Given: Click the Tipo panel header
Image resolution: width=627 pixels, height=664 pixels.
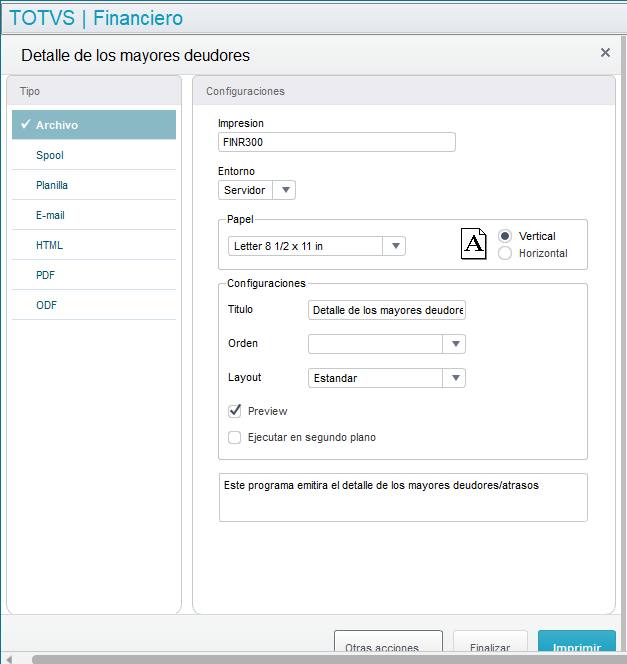Looking at the screenshot, I should click(94, 91).
